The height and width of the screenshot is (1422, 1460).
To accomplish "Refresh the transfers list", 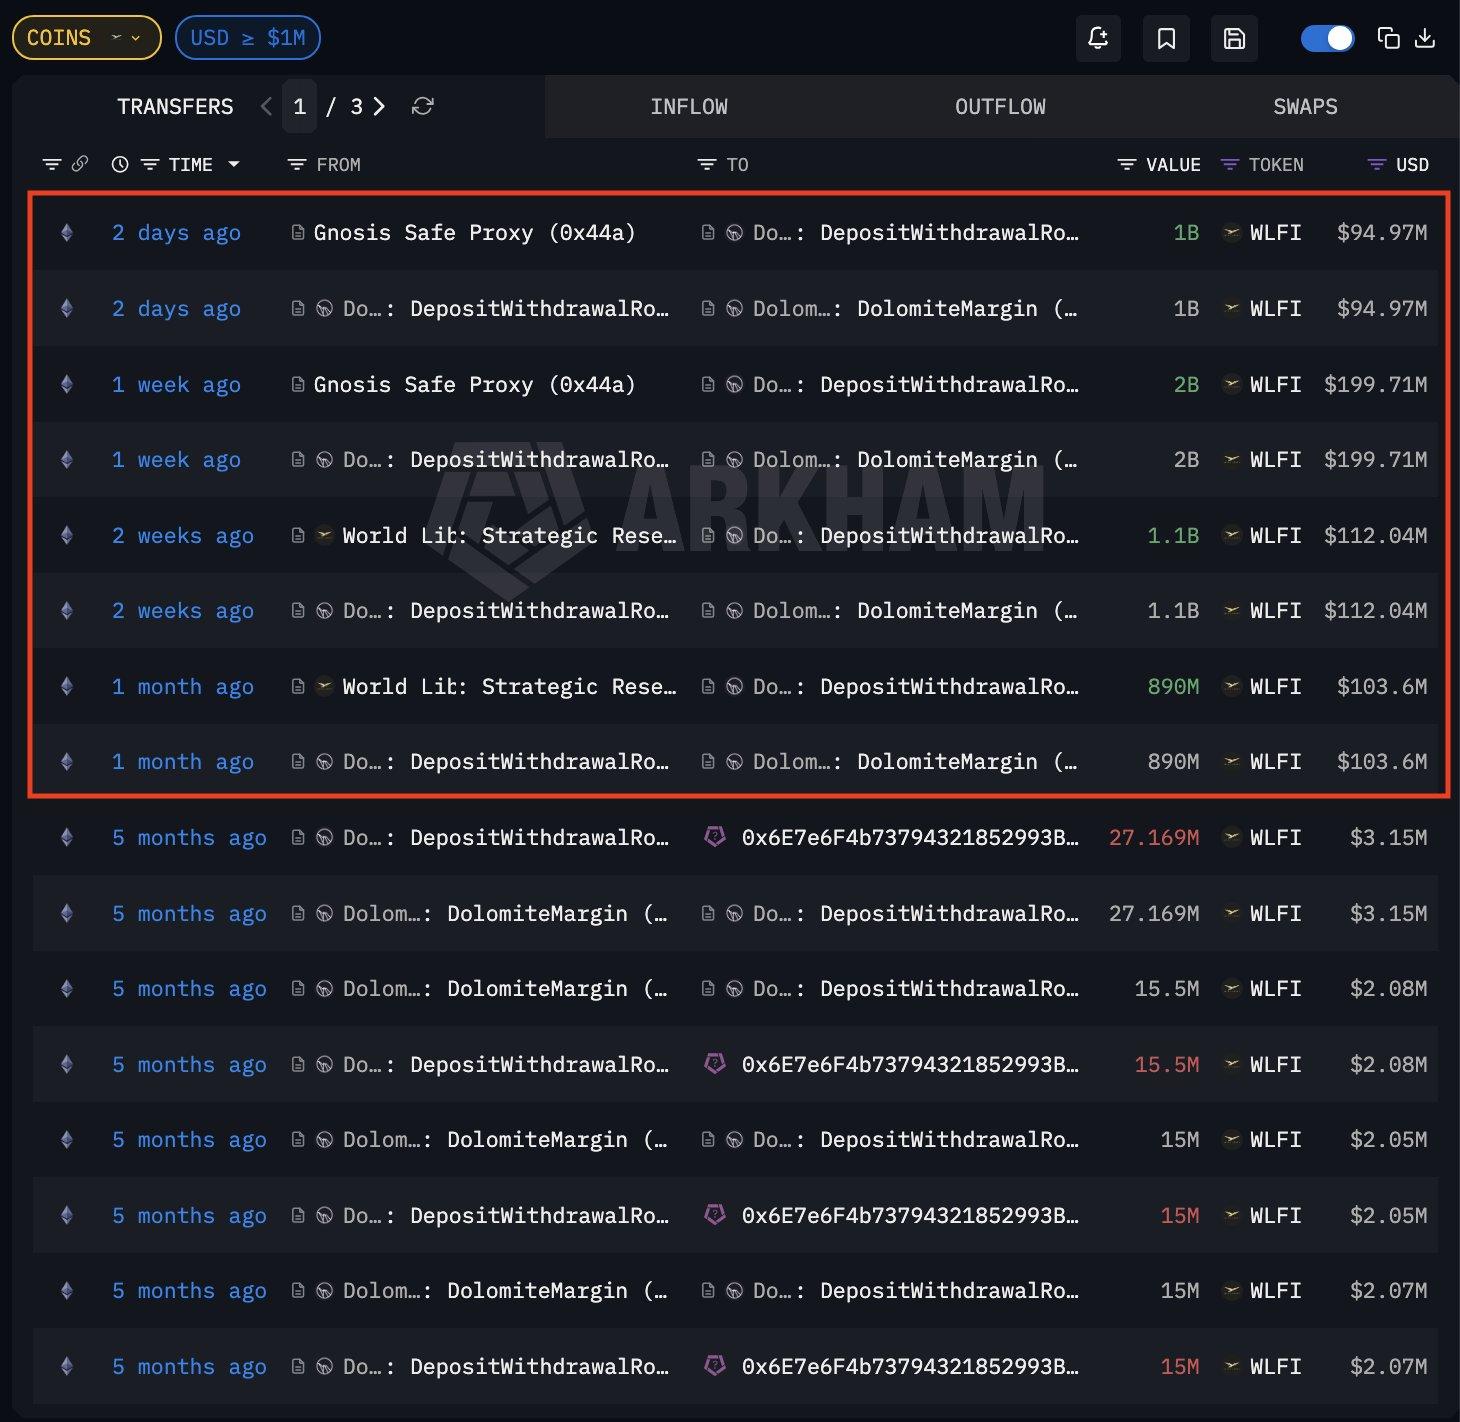I will click(422, 106).
